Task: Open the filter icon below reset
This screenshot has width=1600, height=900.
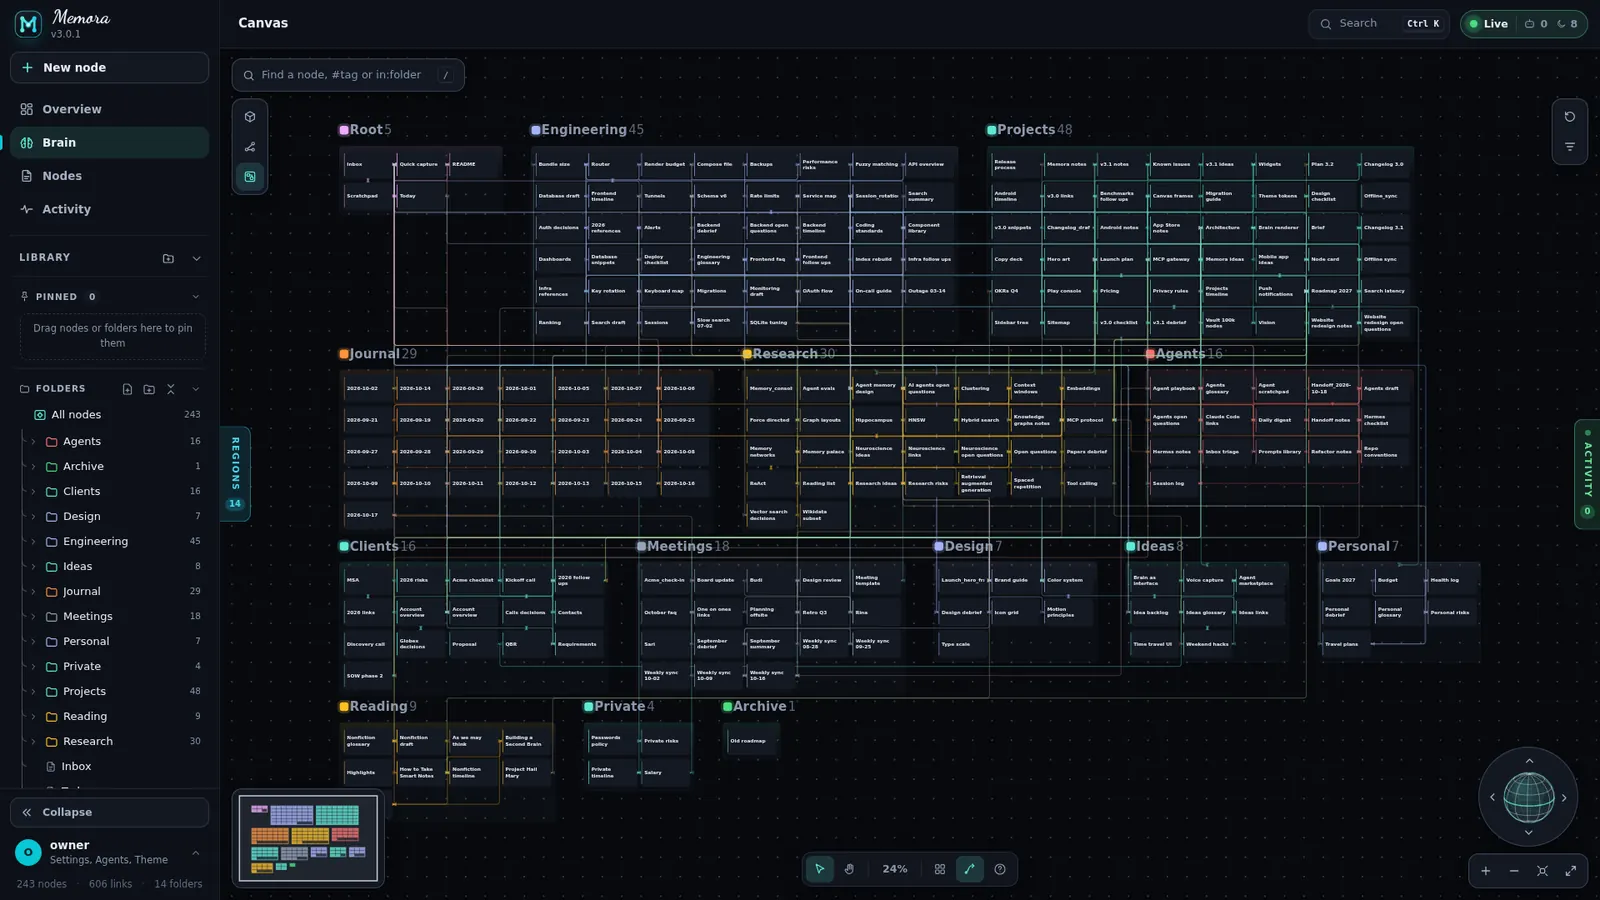Action: [1570, 147]
